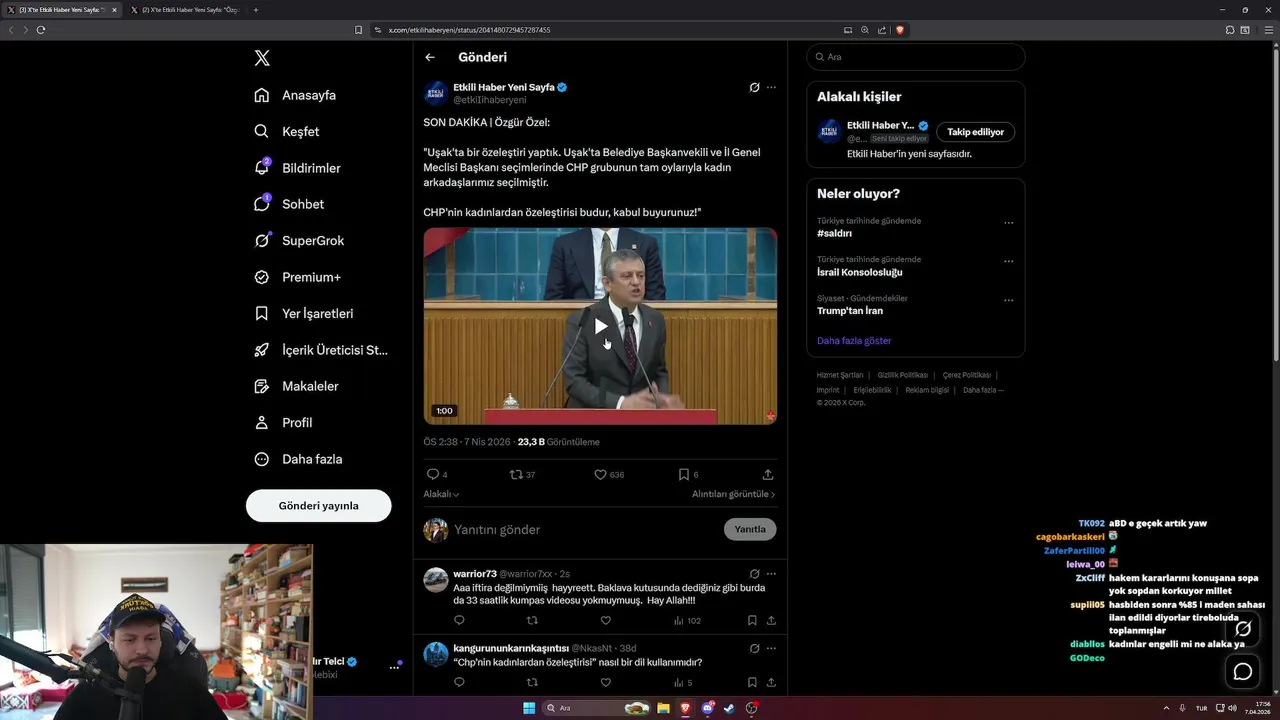Click Takip ediliyor button

[975, 132]
